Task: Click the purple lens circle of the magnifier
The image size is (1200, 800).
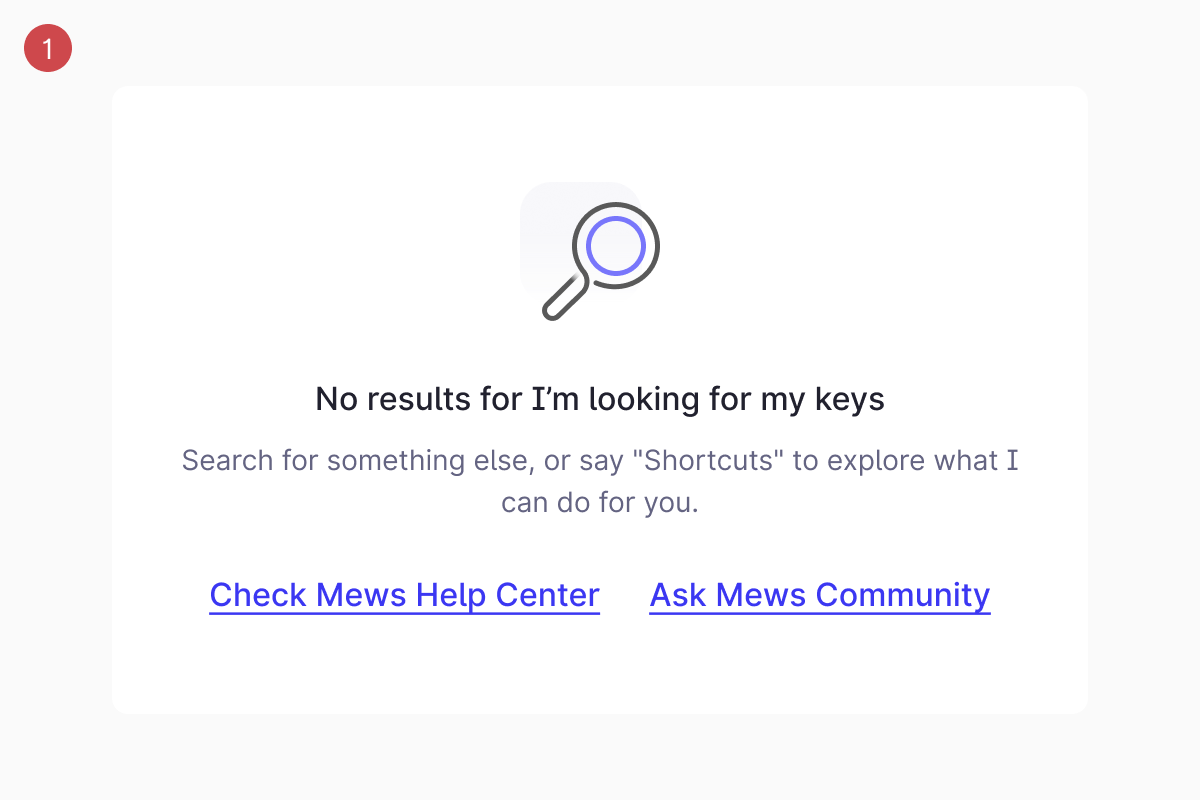Action: 614,246
